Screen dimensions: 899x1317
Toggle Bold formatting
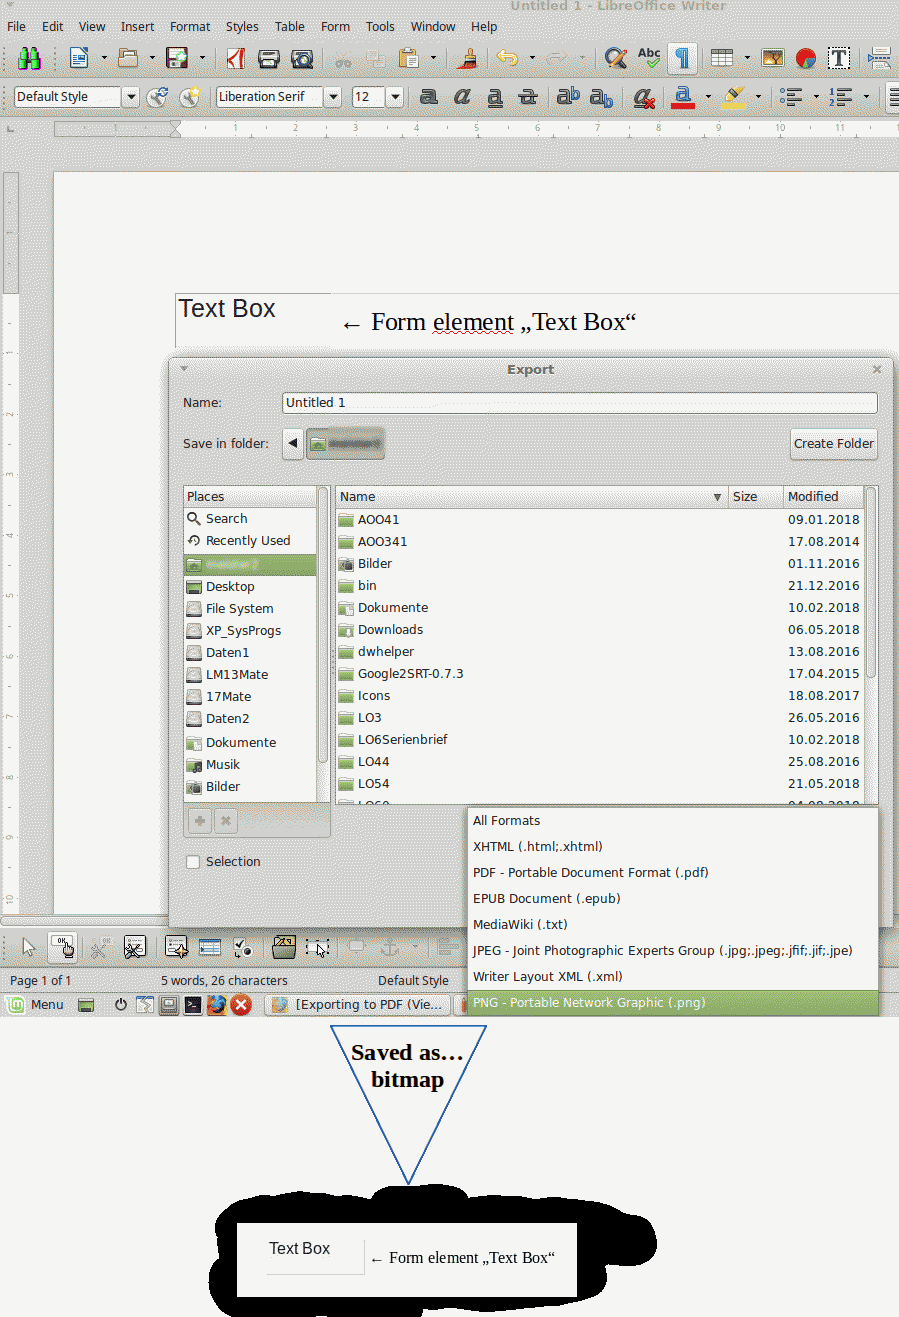point(429,97)
